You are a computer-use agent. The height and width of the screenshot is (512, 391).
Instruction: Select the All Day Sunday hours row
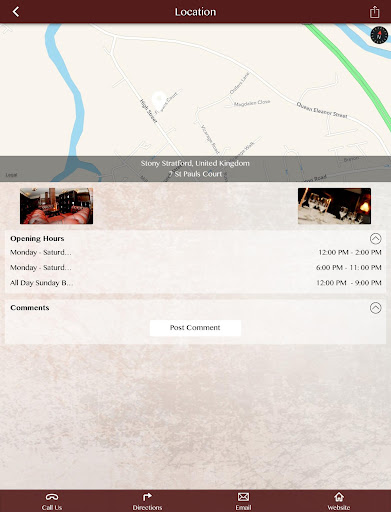point(195,283)
